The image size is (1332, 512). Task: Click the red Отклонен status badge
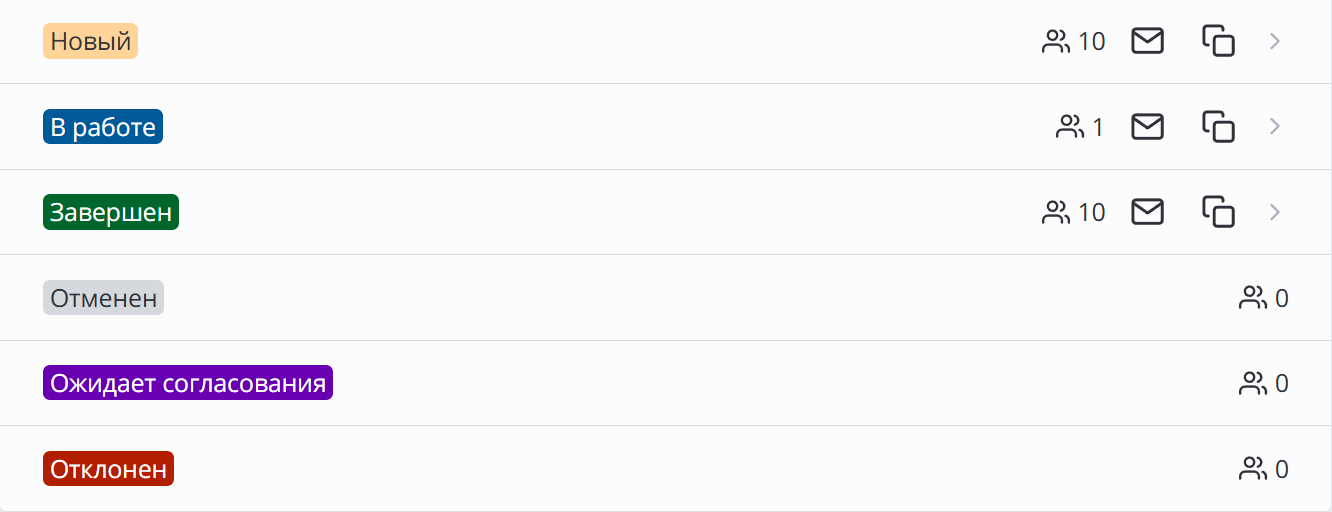(x=108, y=469)
